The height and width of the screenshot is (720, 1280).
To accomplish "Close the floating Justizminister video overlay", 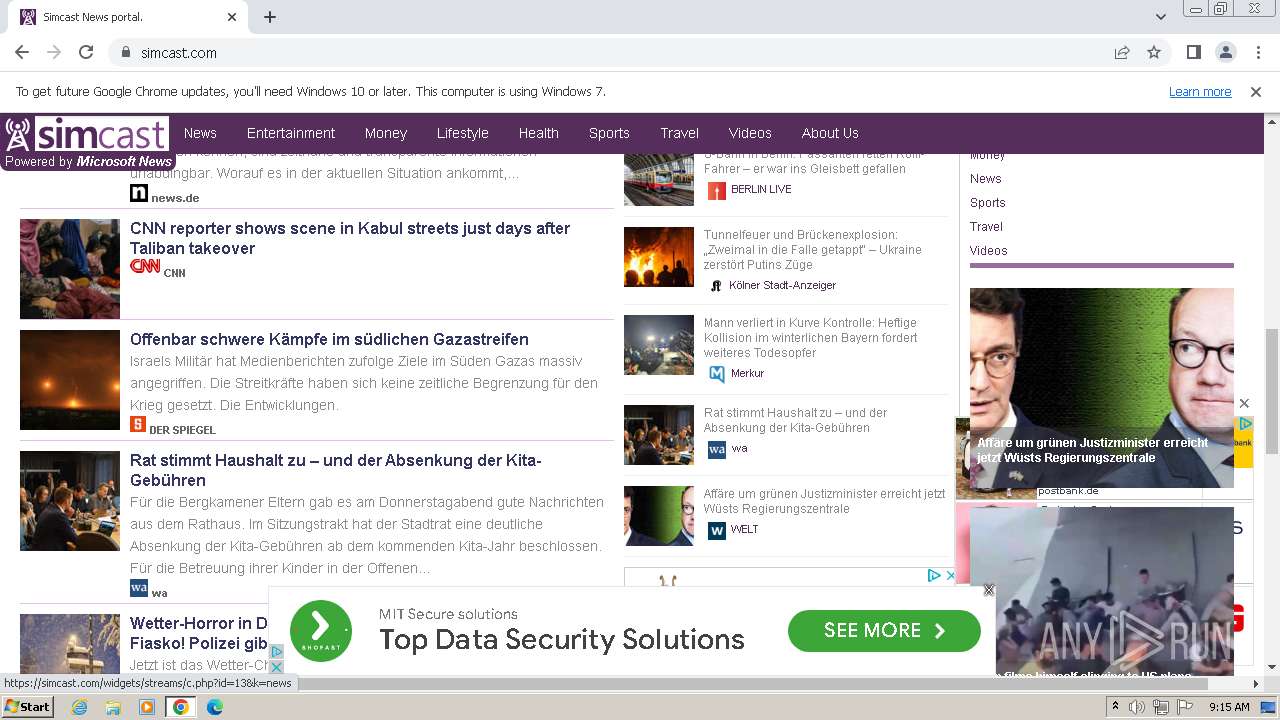I will pyautogui.click(x=1244, y=403).
